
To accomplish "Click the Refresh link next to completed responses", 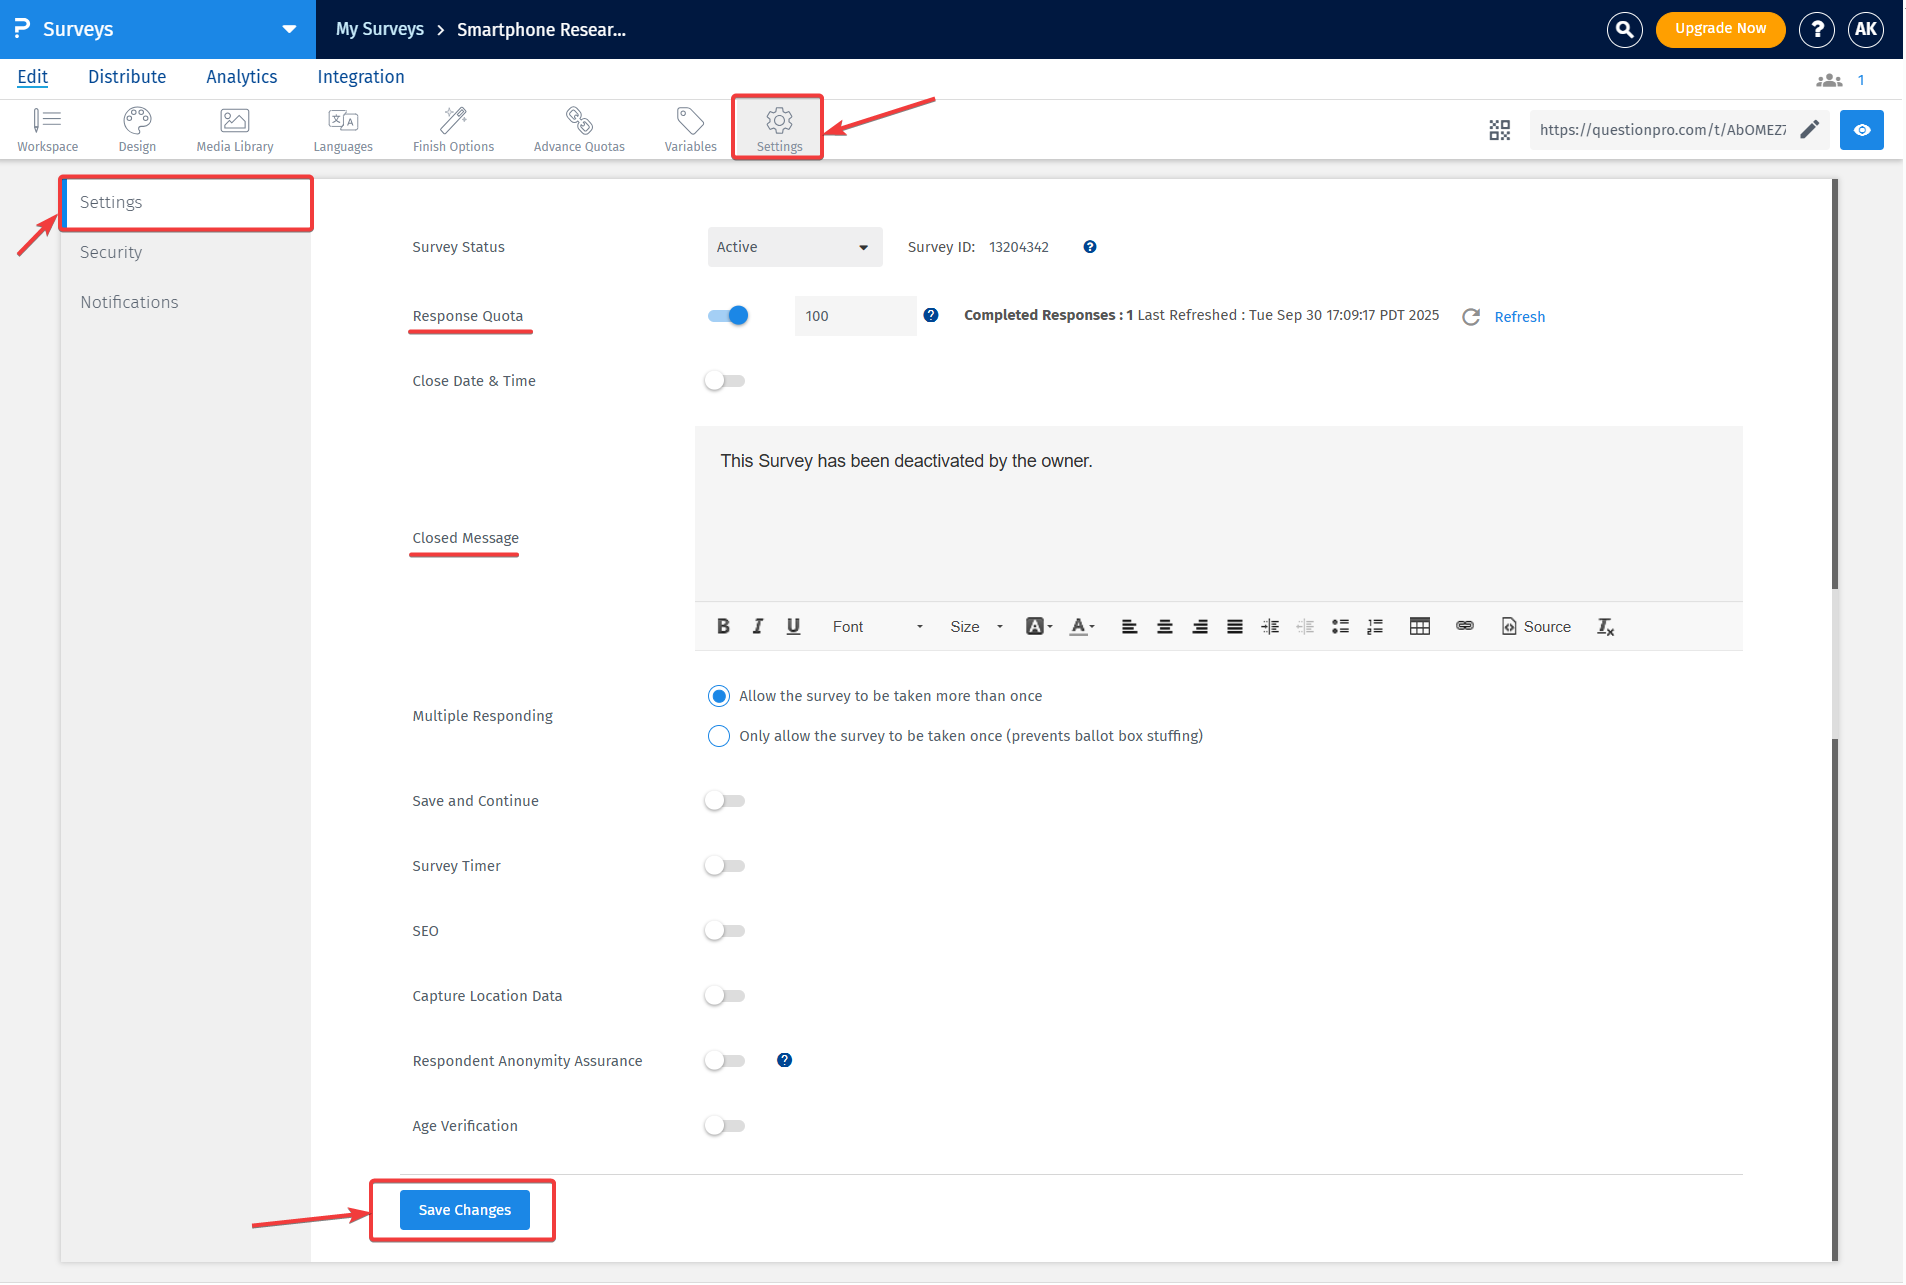I will [1519, 316].
